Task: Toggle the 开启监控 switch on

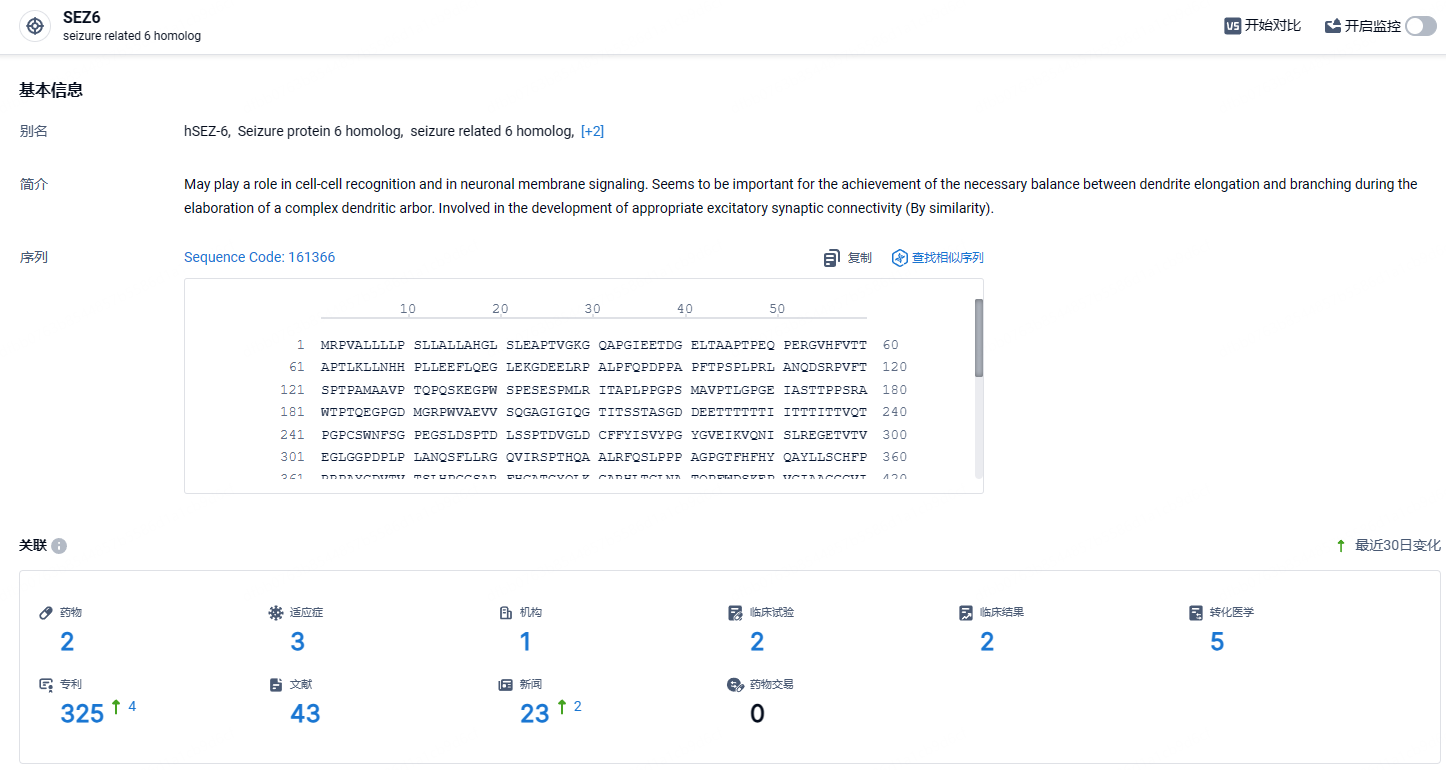Action: 1420,26
